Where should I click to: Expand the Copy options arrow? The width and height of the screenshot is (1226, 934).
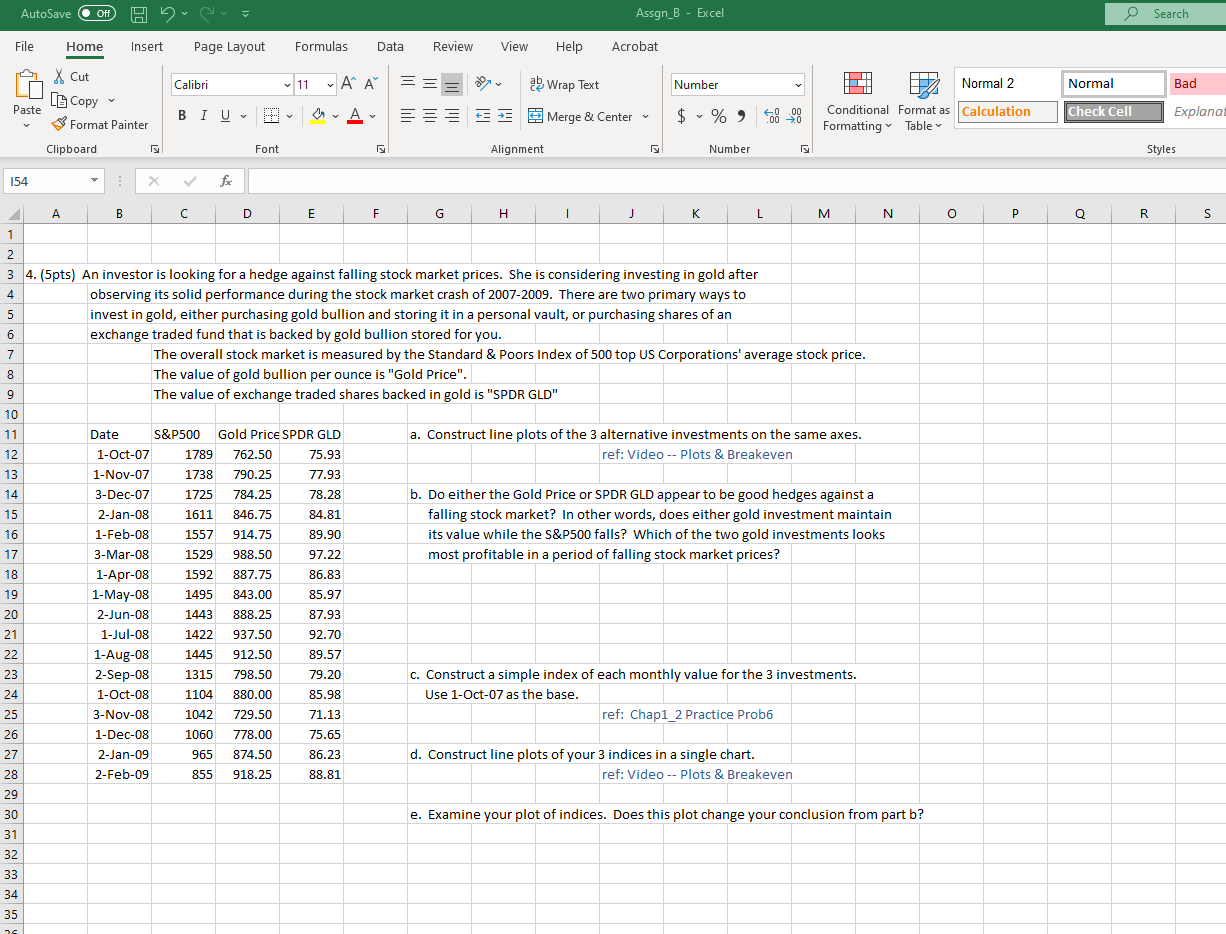[x=111, y=101]
